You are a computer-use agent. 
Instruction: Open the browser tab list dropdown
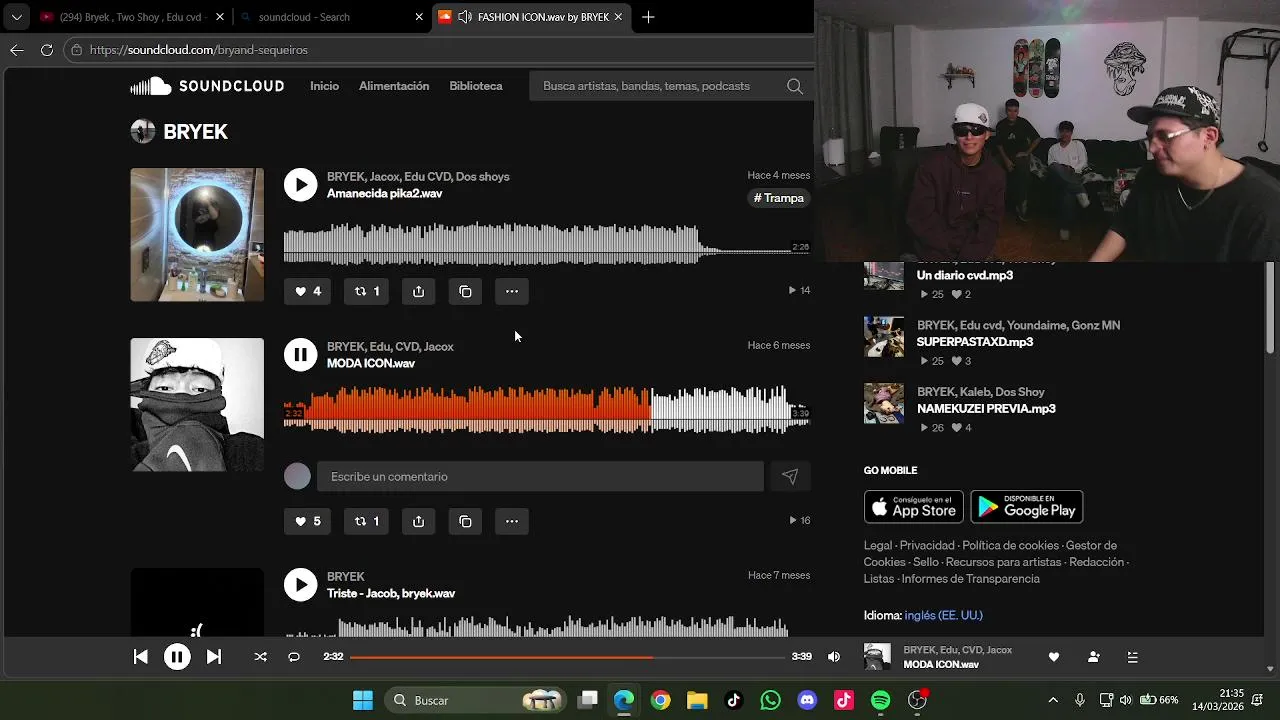point(16,17)
